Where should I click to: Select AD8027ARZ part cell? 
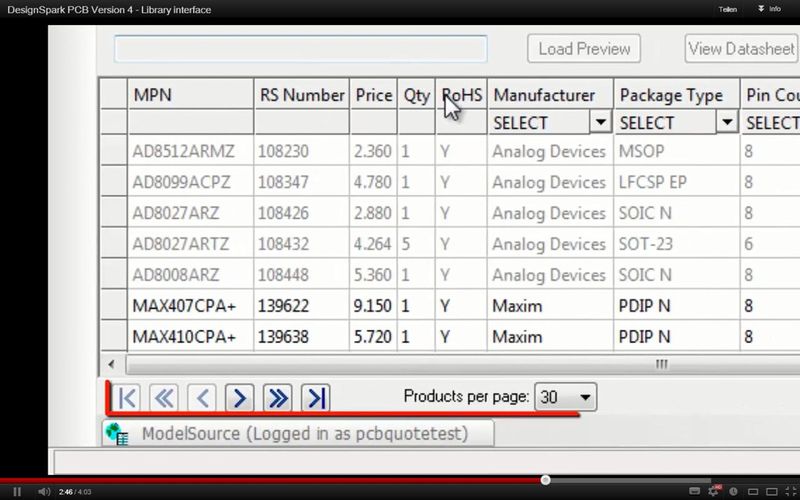click(x=190, y=213)
